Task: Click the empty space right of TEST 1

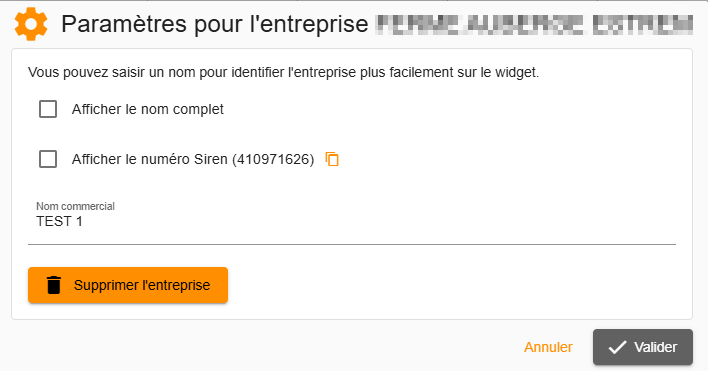Action: (379, 221)
